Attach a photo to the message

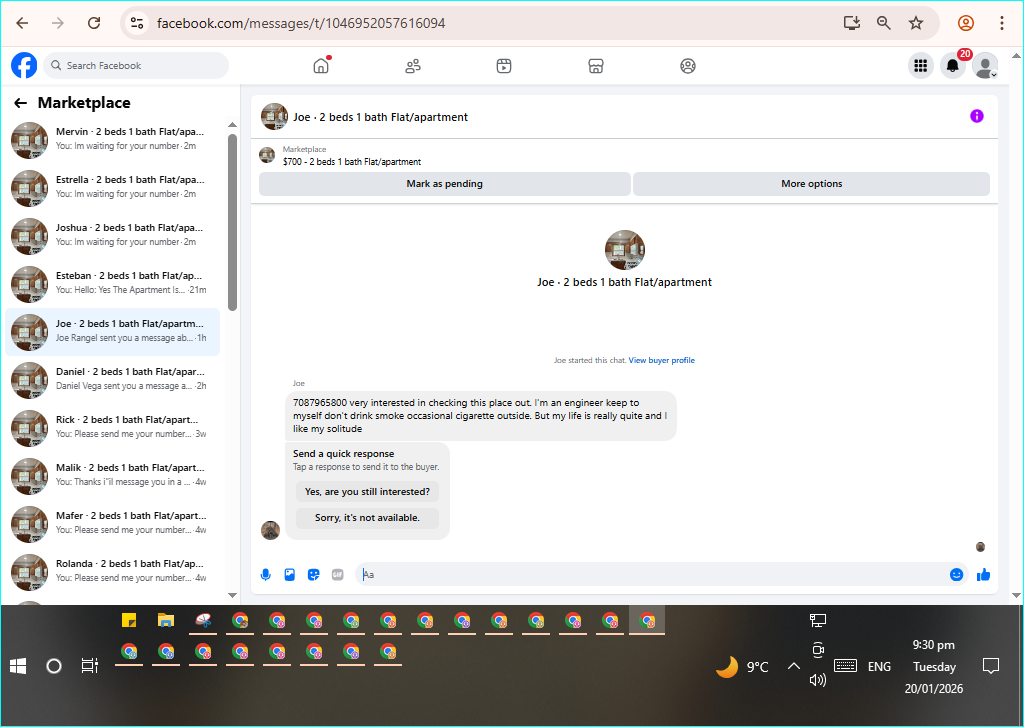pos(290,575)
